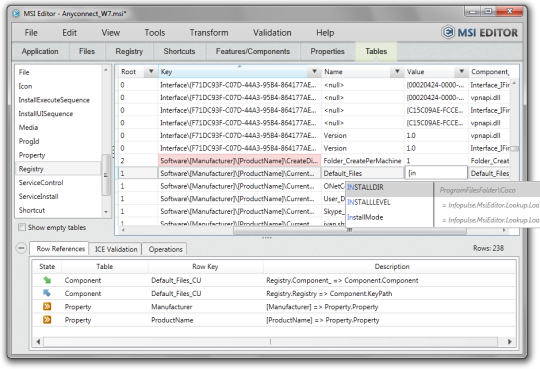Click the orange state icon in ProductName row
This screenshot has height=369, width=540.
click(x=47, y=320)
